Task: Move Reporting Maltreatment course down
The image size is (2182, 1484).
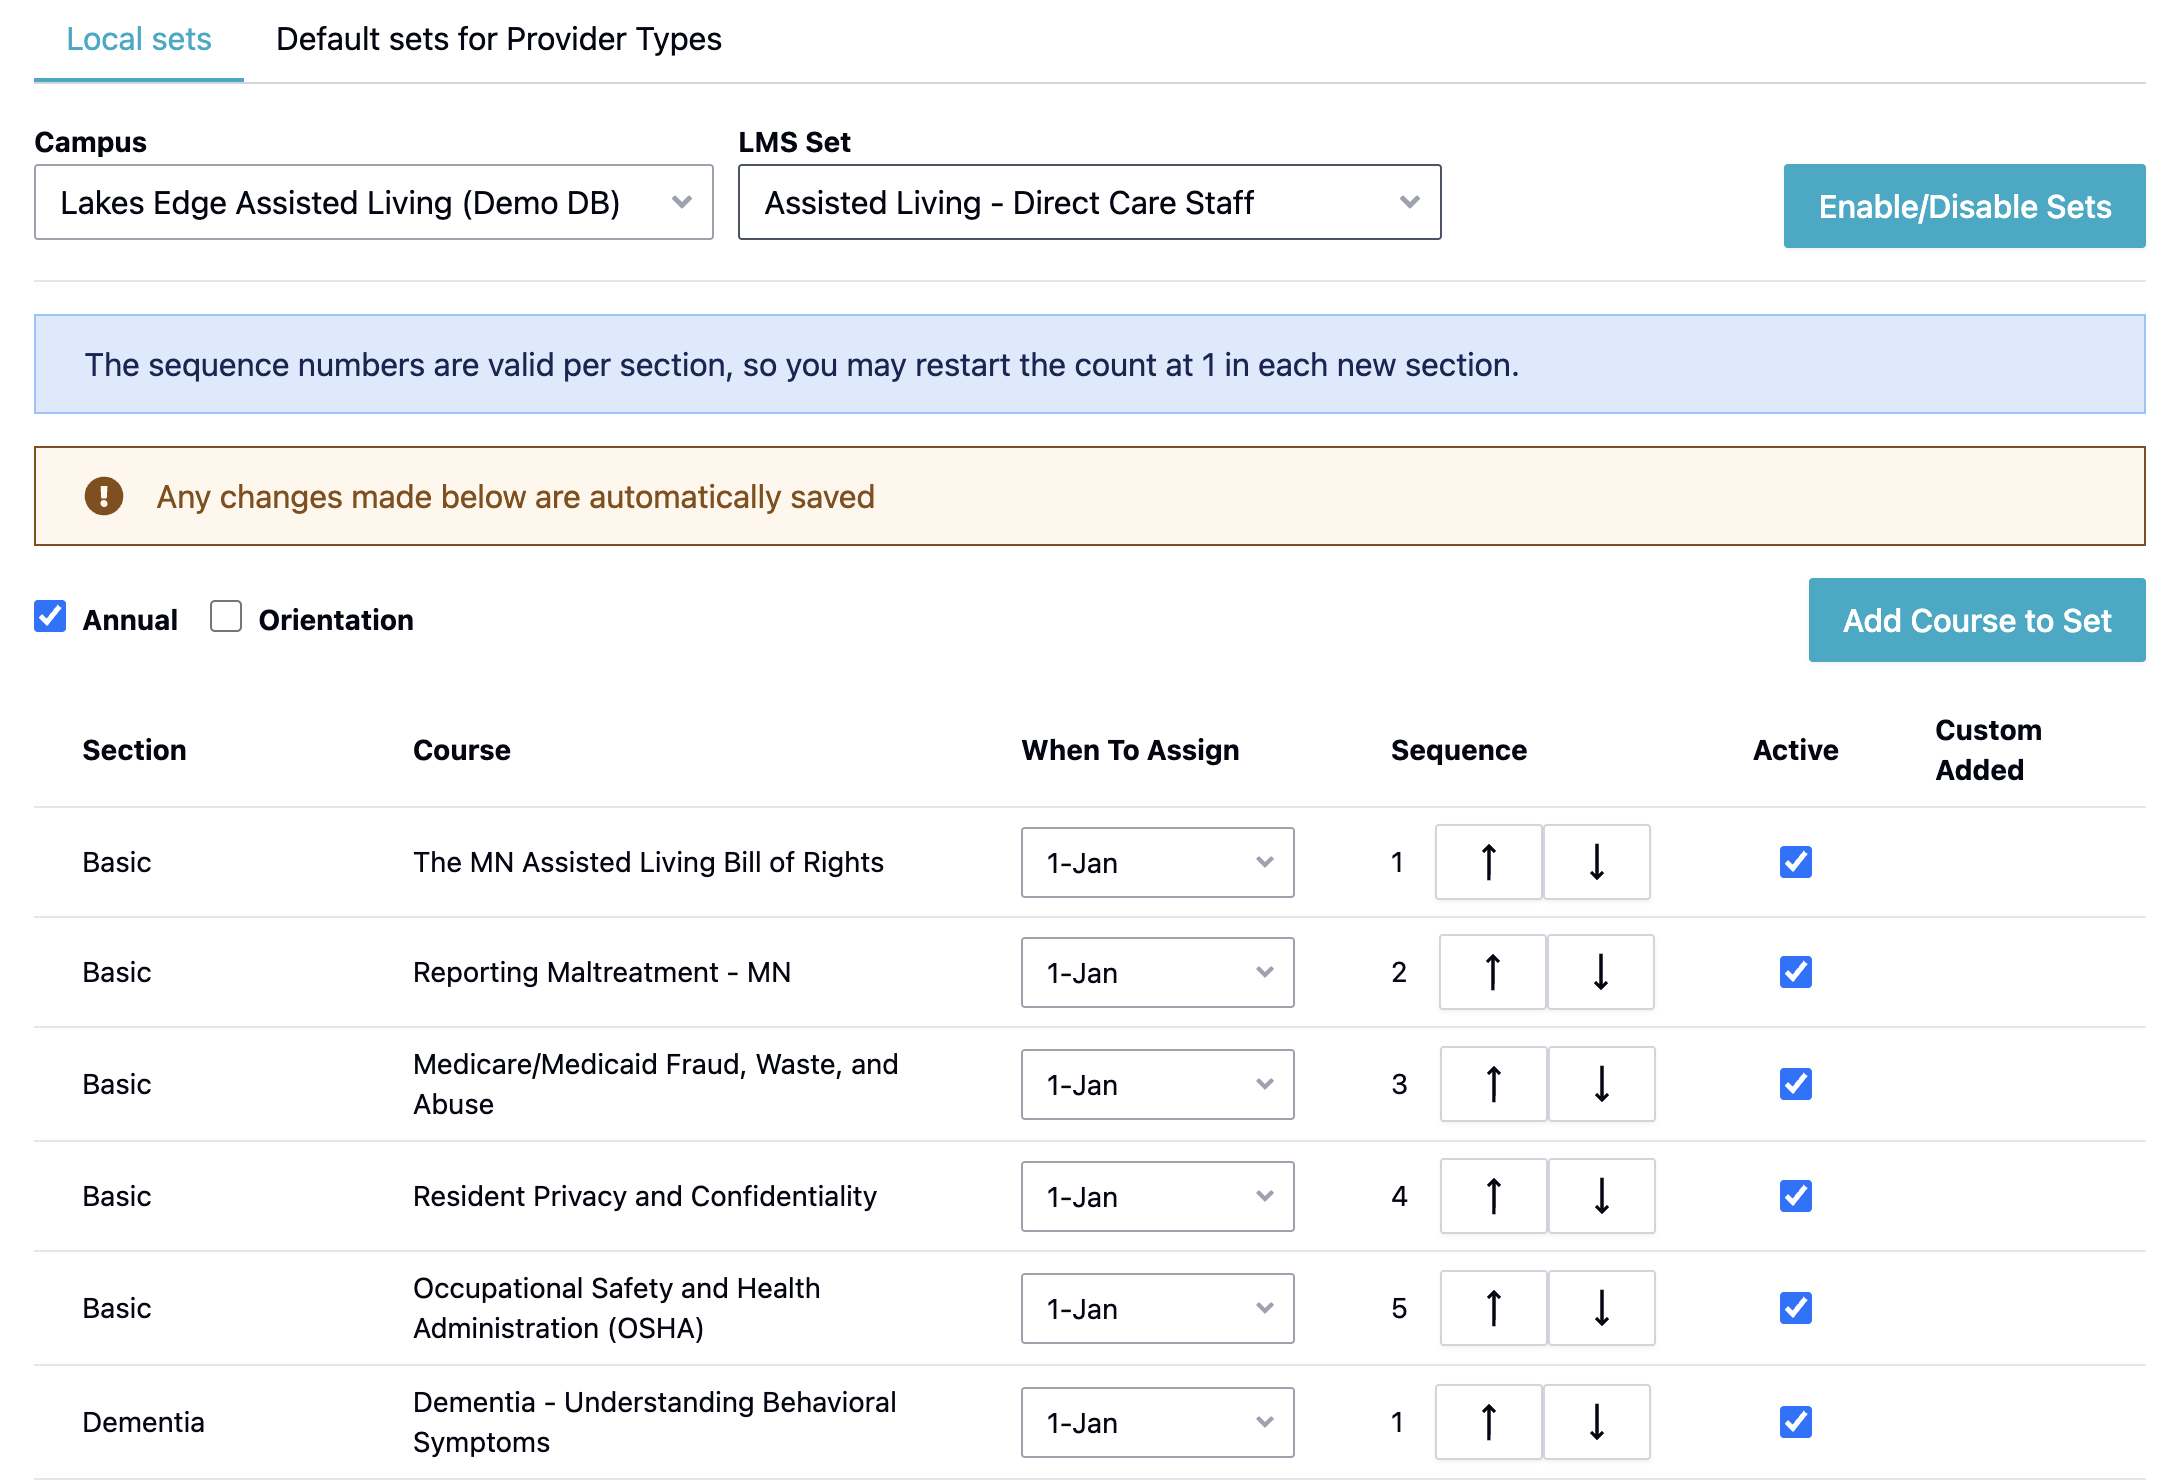Action: pyautogui.click(x=1600, y=972)
